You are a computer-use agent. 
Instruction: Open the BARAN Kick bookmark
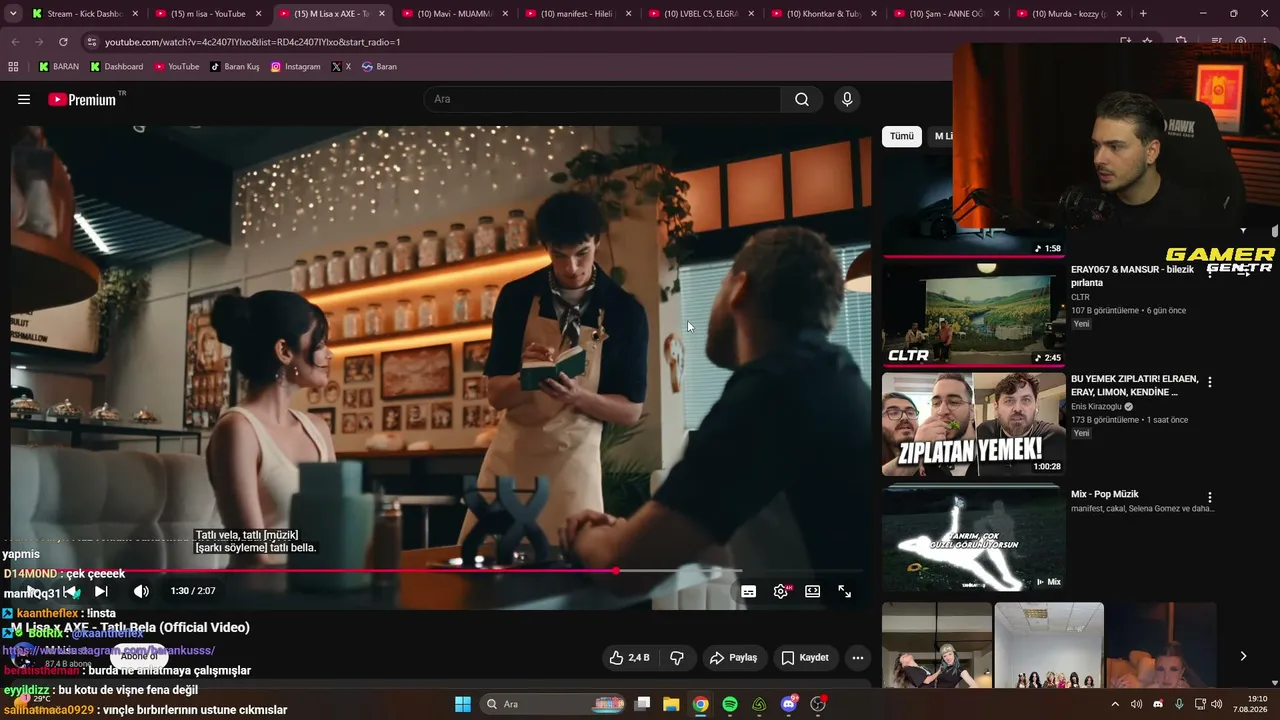click(58, 67)
